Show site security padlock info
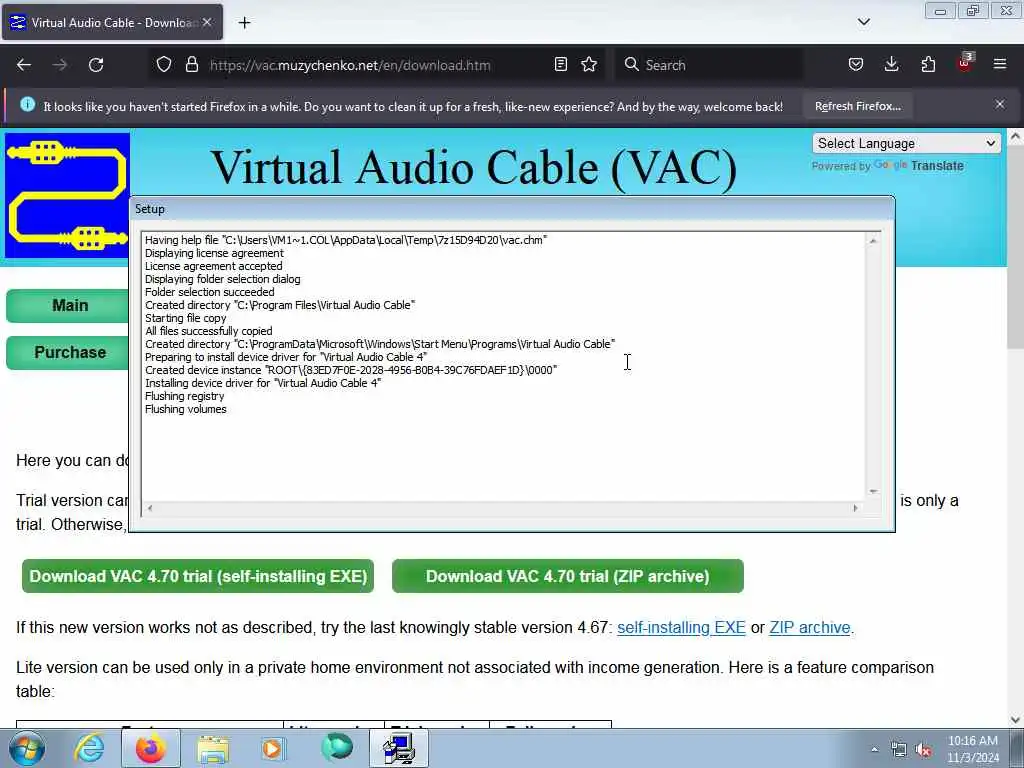1024x768 pixels. click(x=191, y=65)
